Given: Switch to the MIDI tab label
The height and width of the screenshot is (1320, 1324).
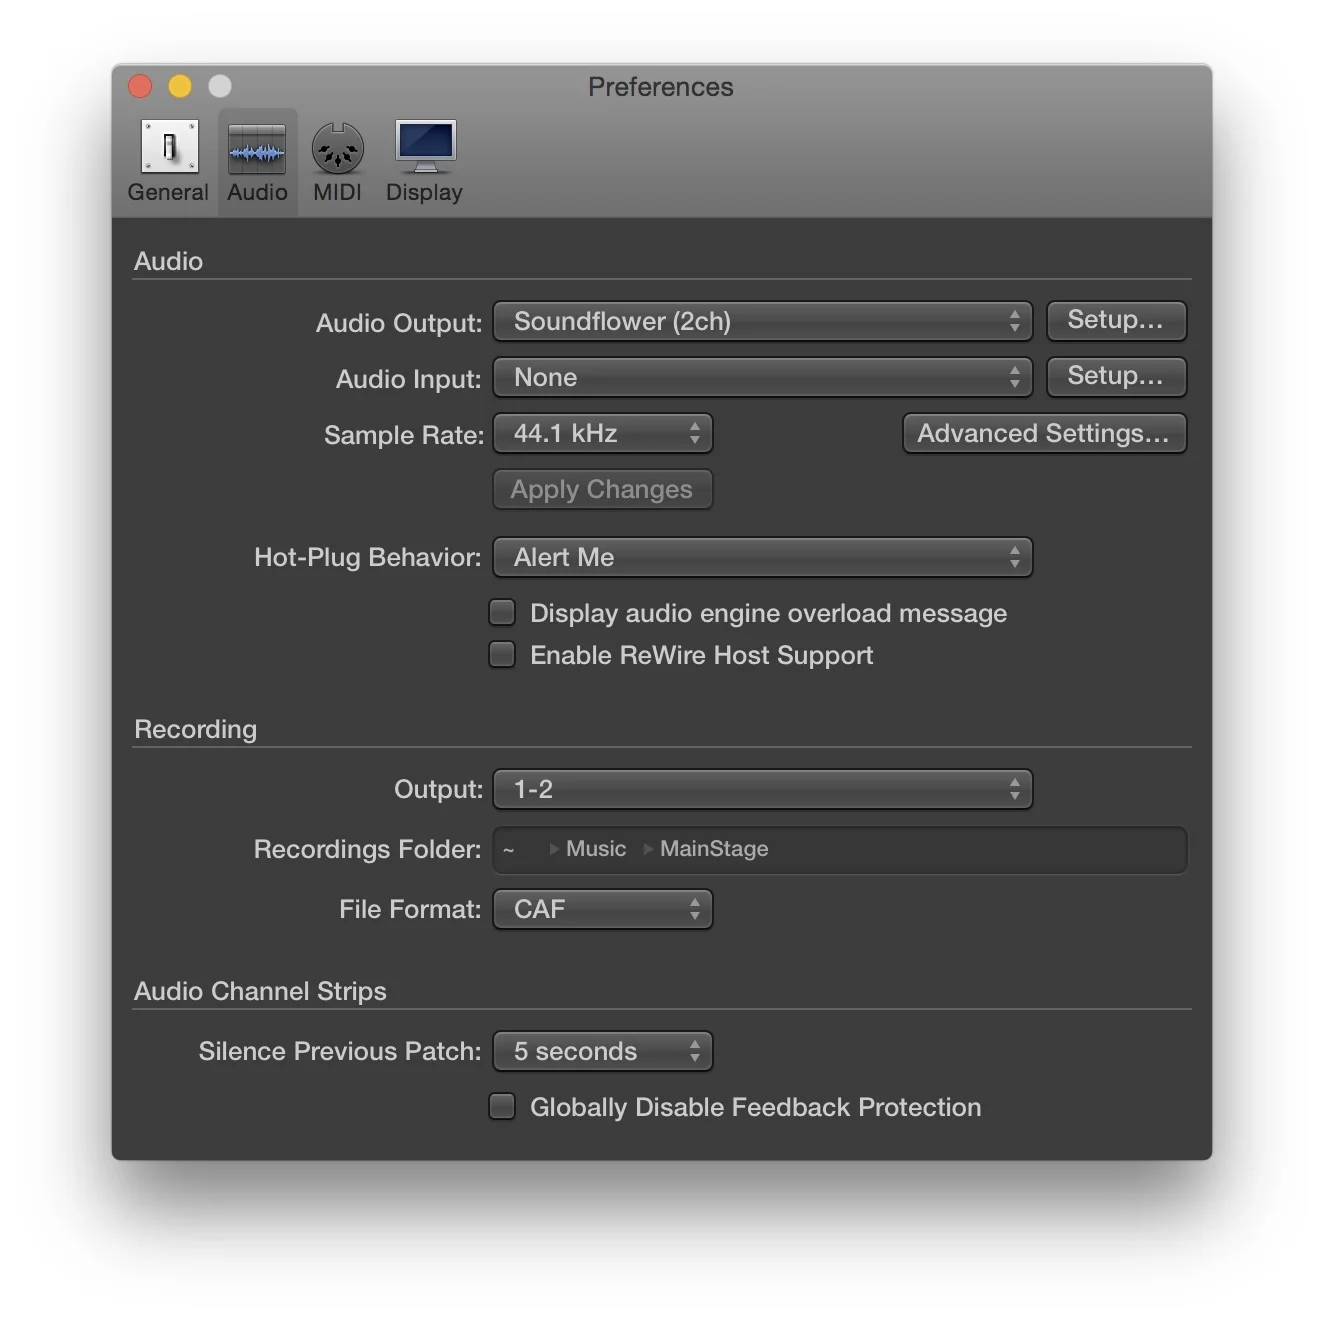Looking at the screenshot, I should (x=337, y=192).
